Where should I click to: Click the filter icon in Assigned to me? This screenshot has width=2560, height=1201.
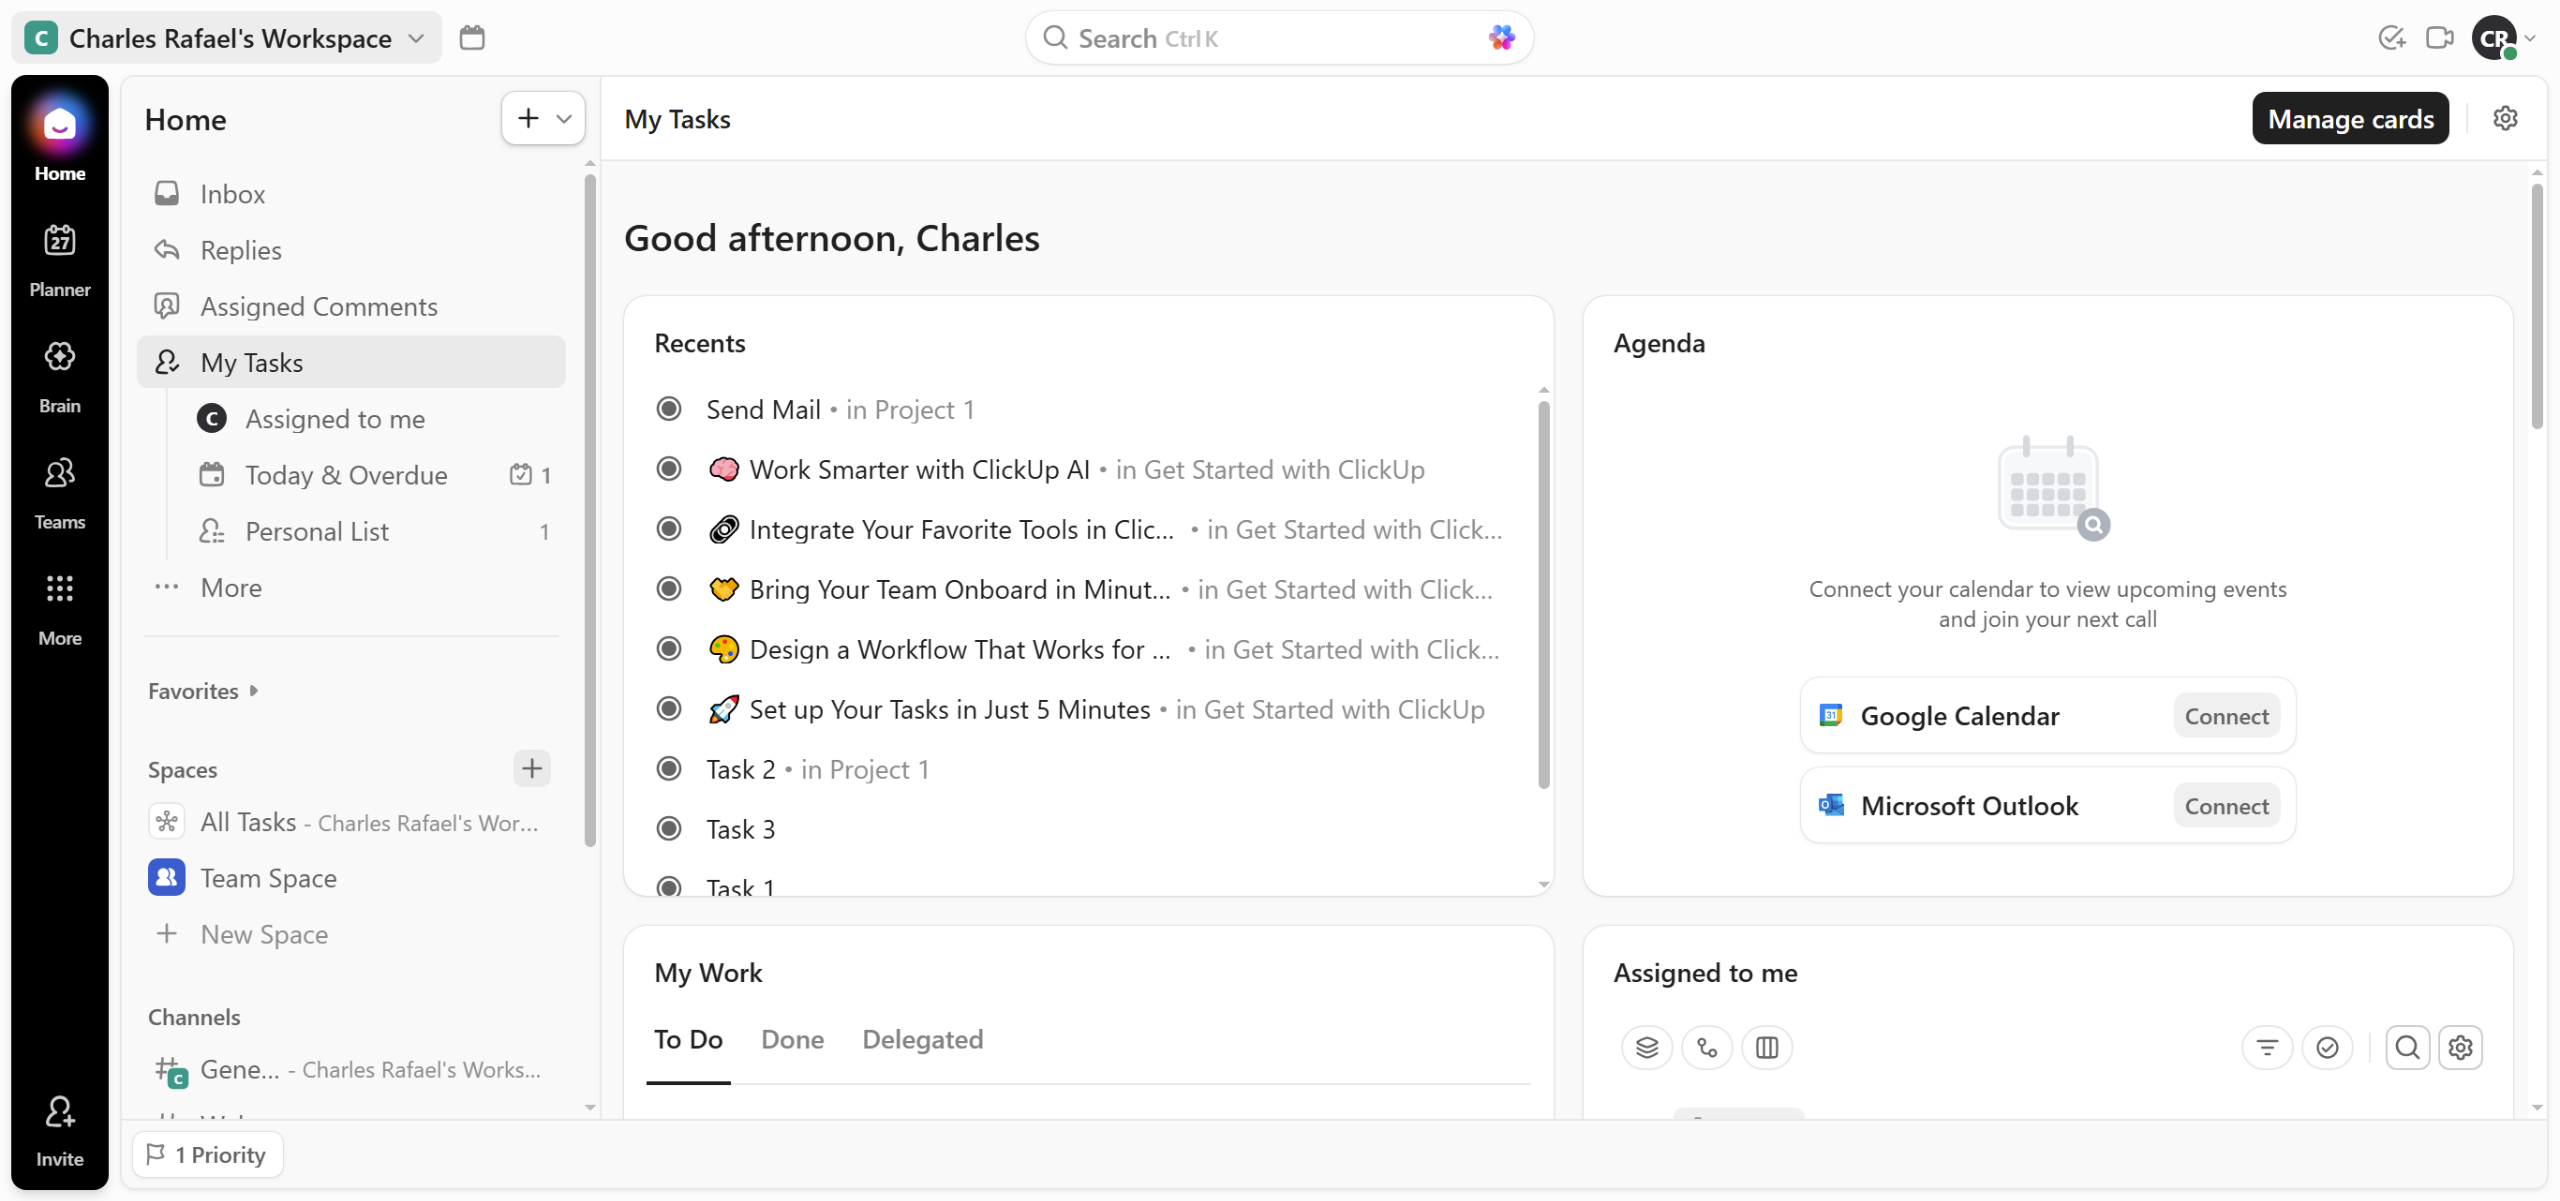coord(2267,1047)
